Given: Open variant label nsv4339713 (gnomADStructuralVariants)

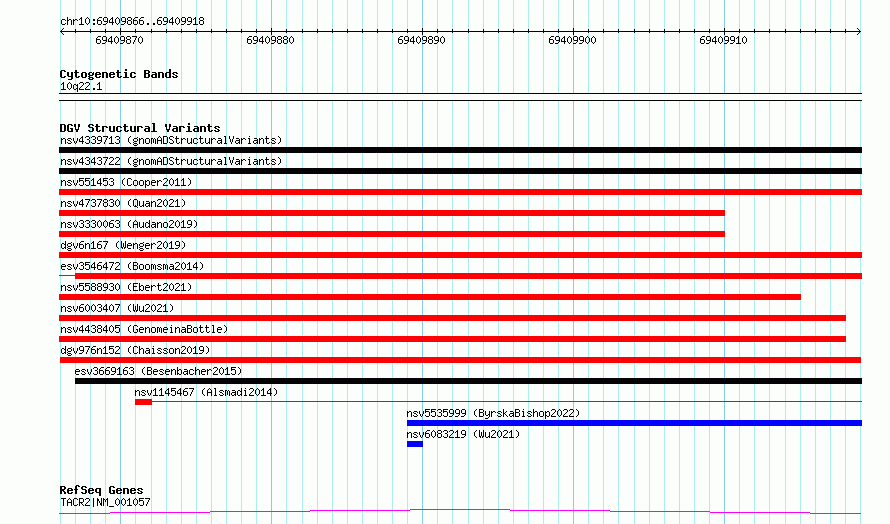Looking at the screenshot, I should click(171, 140).
